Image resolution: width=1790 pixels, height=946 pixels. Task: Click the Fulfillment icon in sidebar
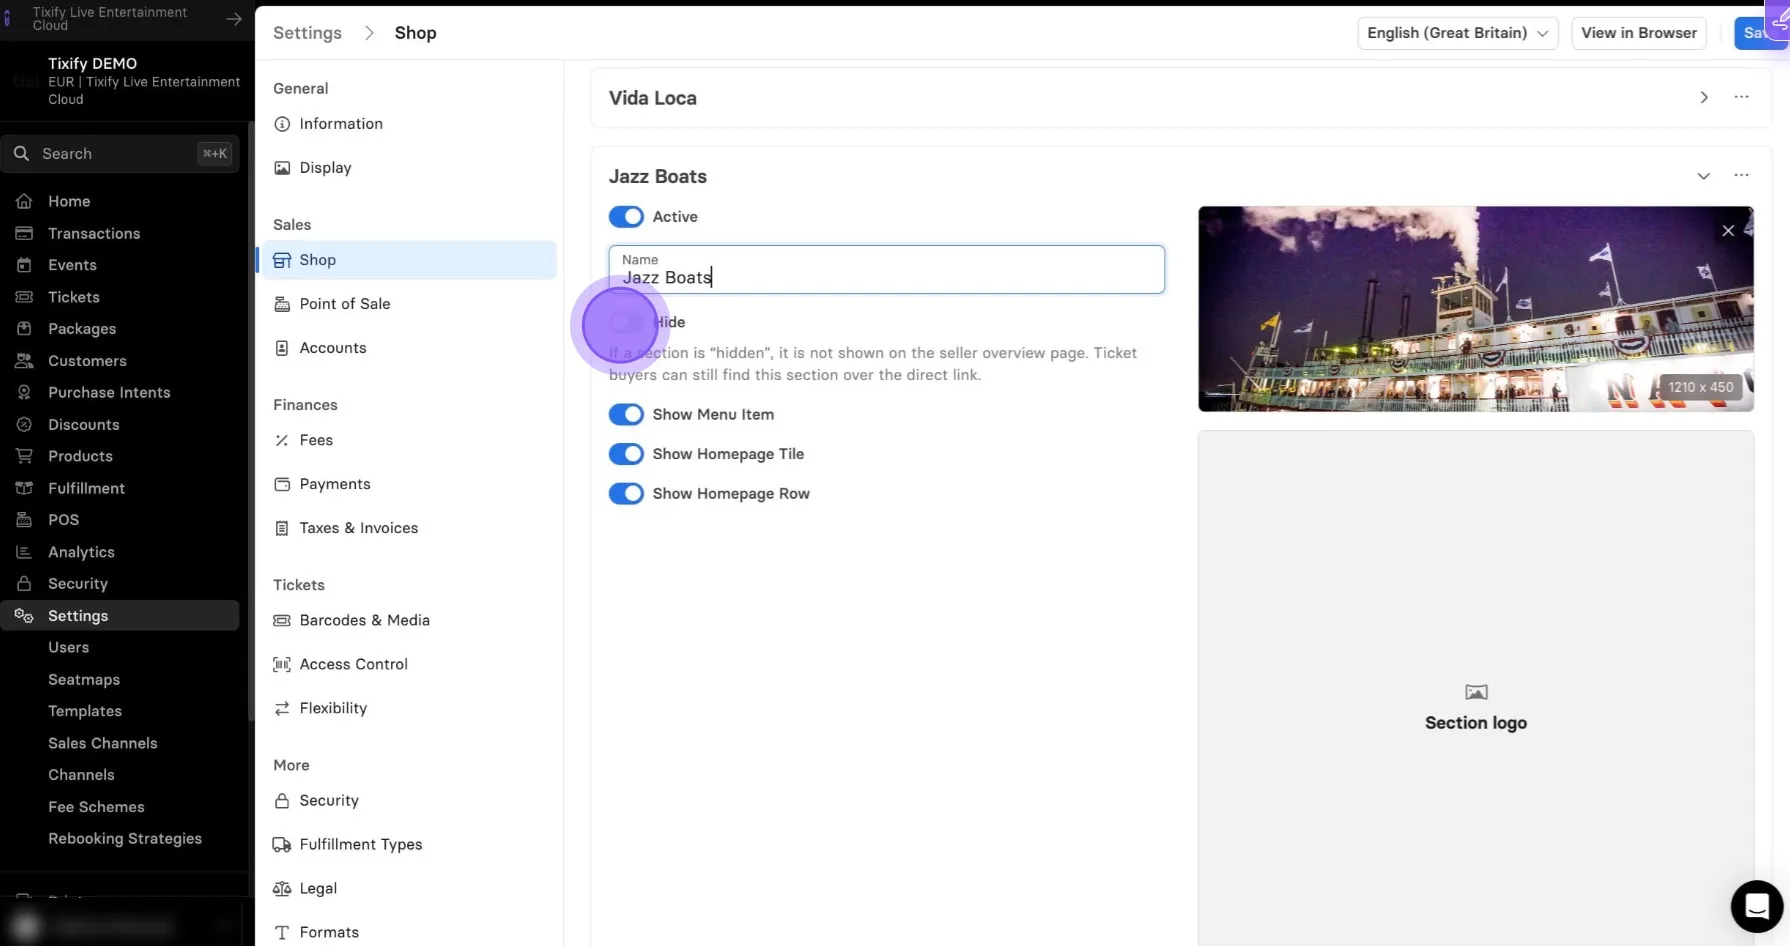click(24, 488)
